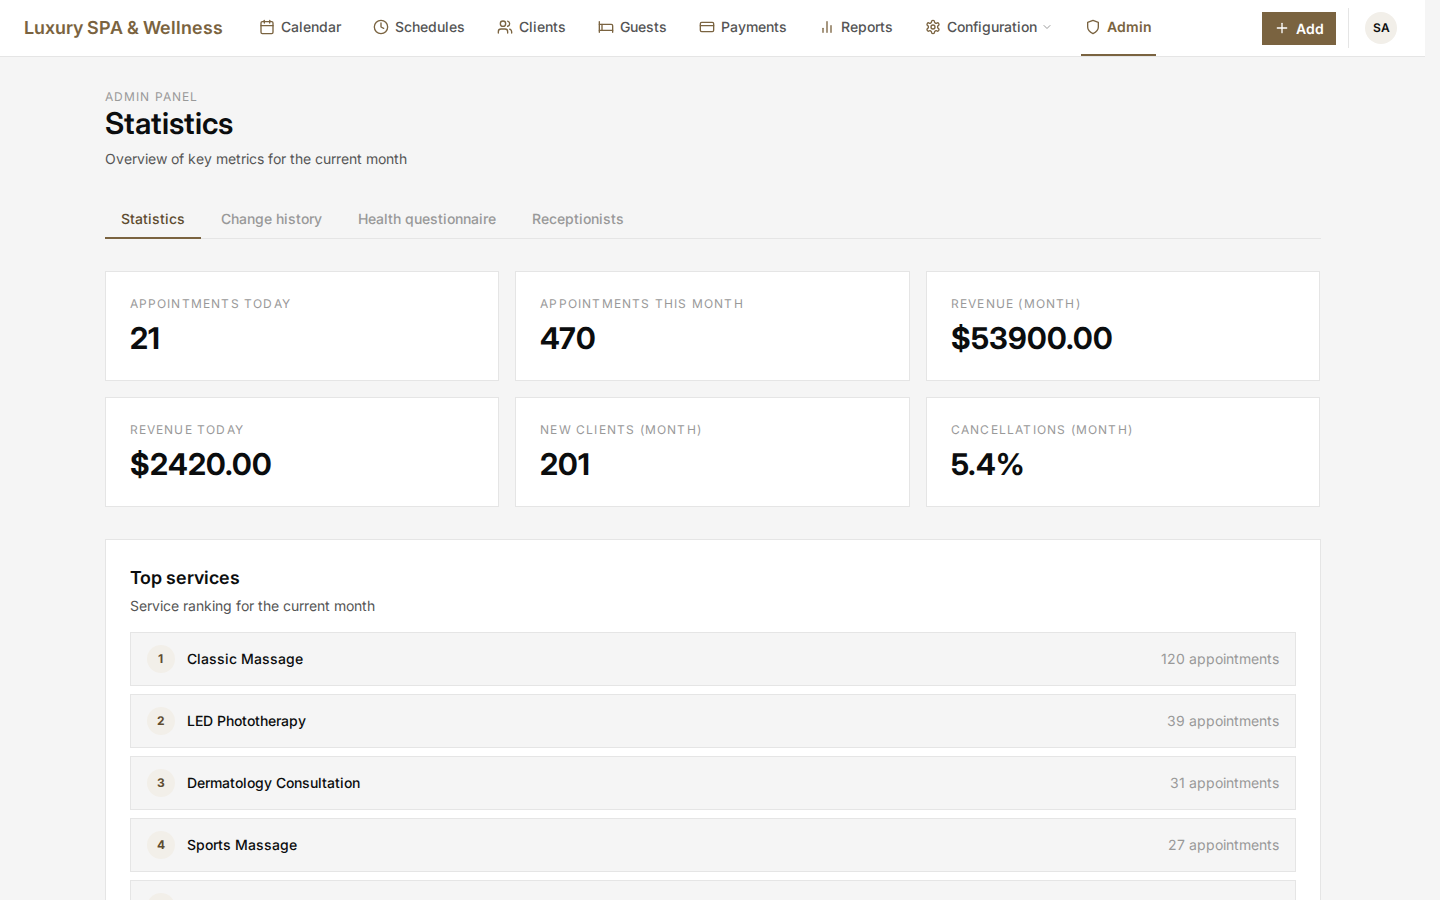Click the Luxury SPA & Wellness logo
This screenshot has height=900, width=1440.
coord(123,27)
